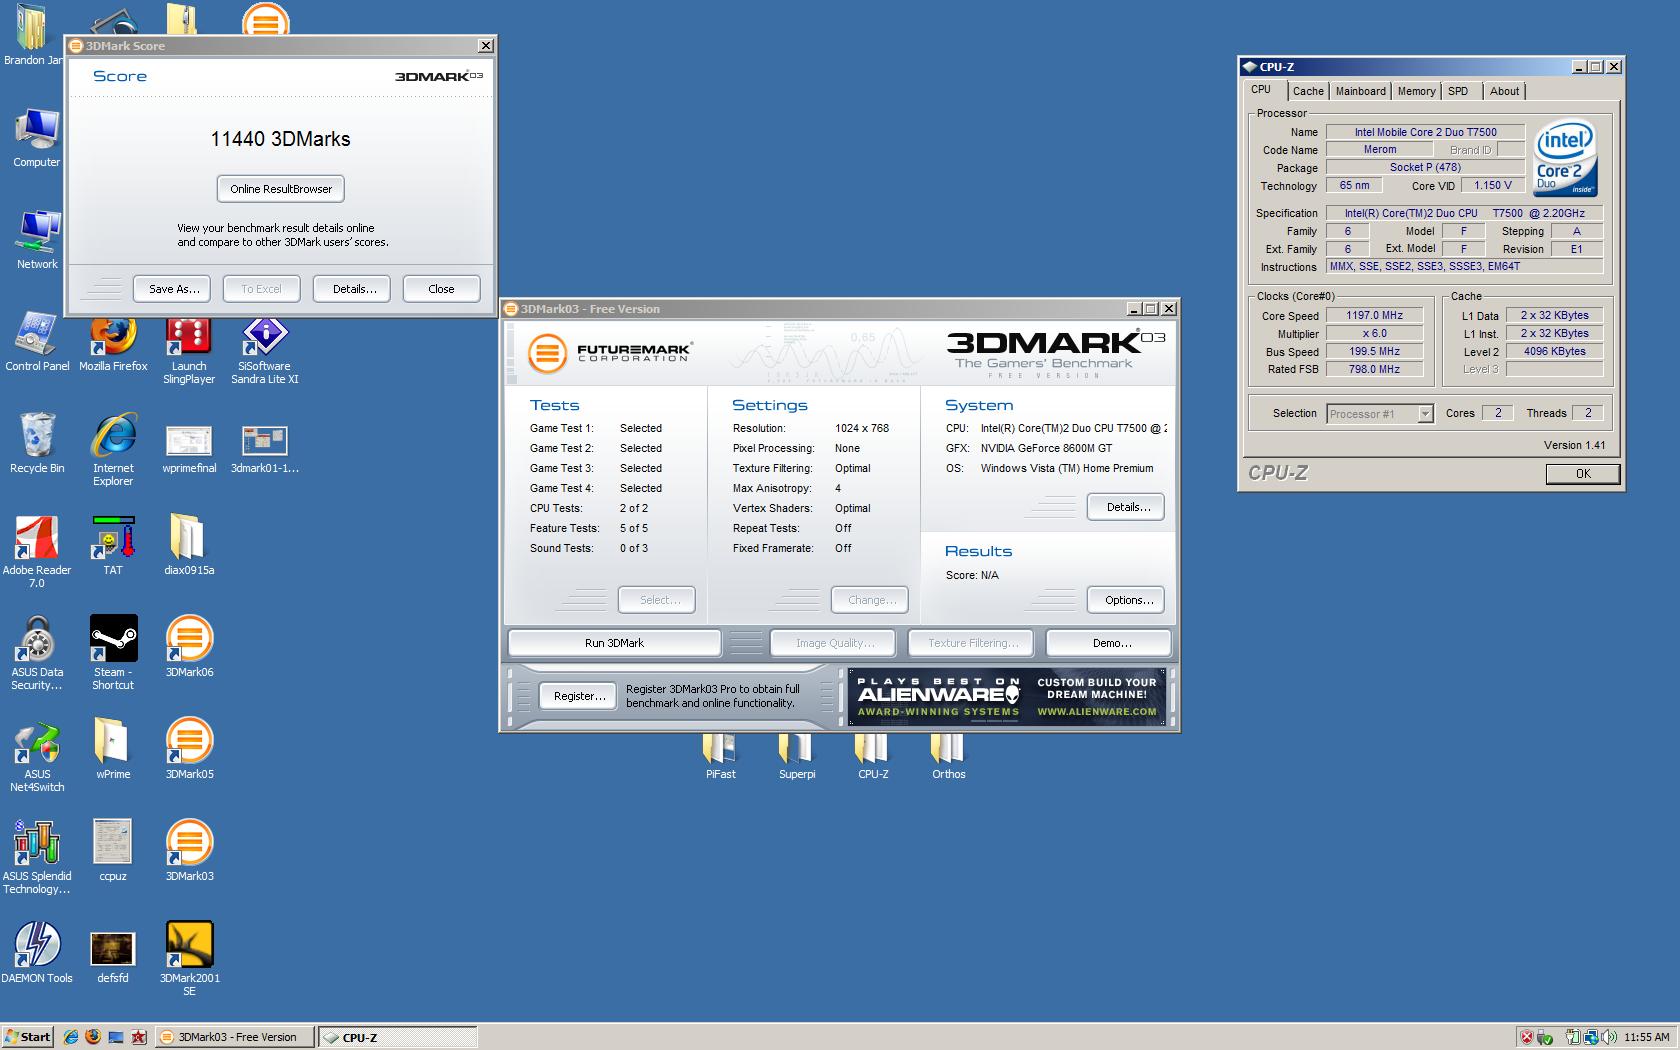Viewport: 1680px width, 1050px height.
Task: Select CPU-Z taskbar button
Action: [397, 1037]
